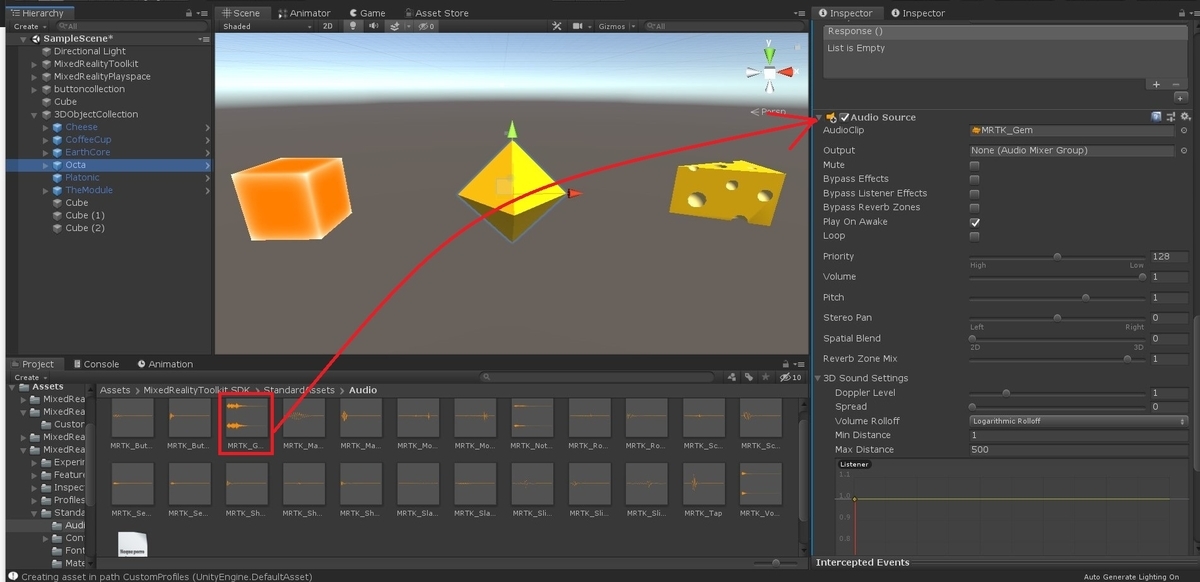Switch to the Game tab
Image resolution: width=1200 pixels, height=582 pixels.
coord(367,13)
